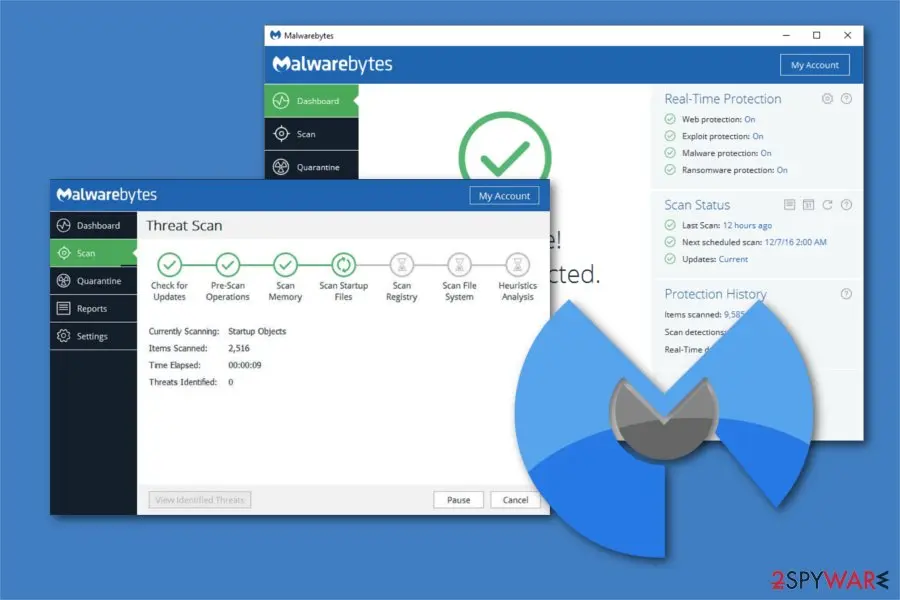The image size is (900, 600).
Task: Minimize the back Malwarebytes window
Action: (786, 35)
